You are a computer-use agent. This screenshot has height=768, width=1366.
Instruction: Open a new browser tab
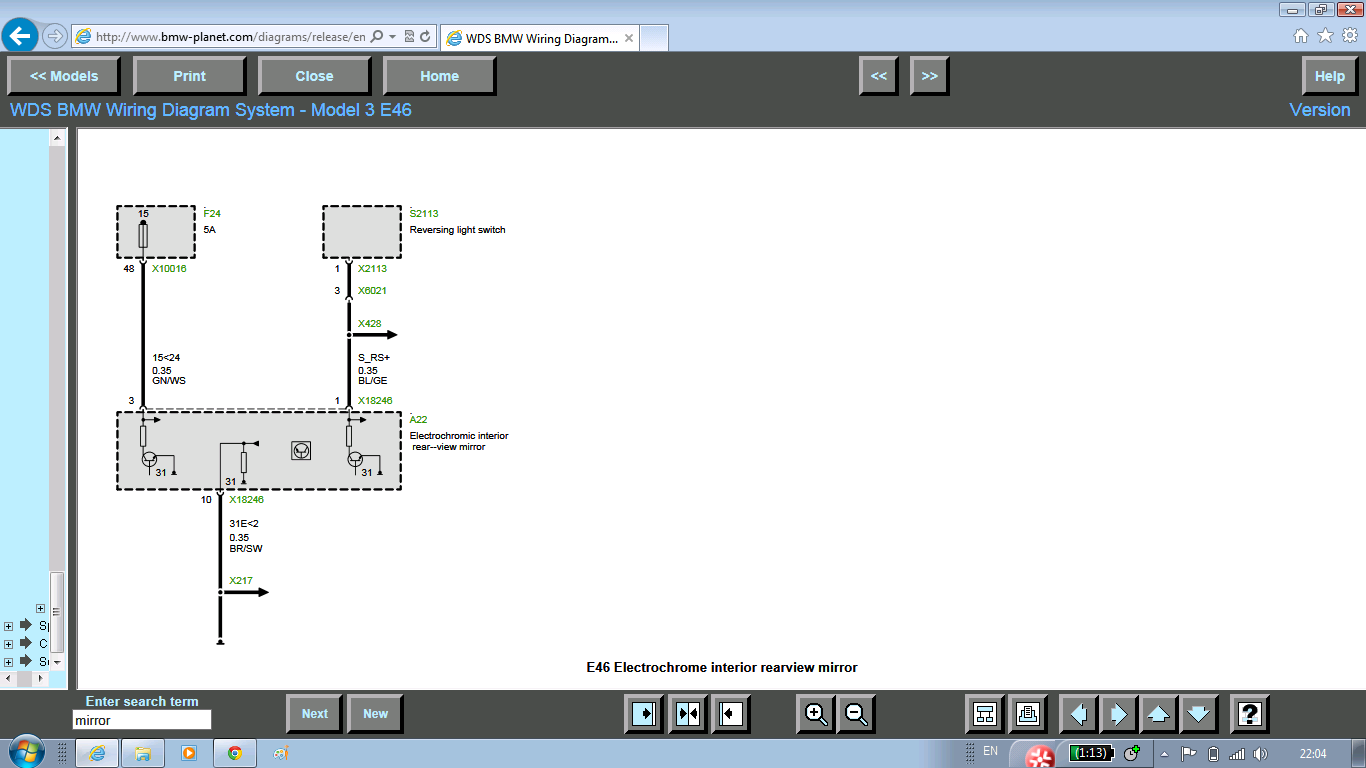click(654, 38)
